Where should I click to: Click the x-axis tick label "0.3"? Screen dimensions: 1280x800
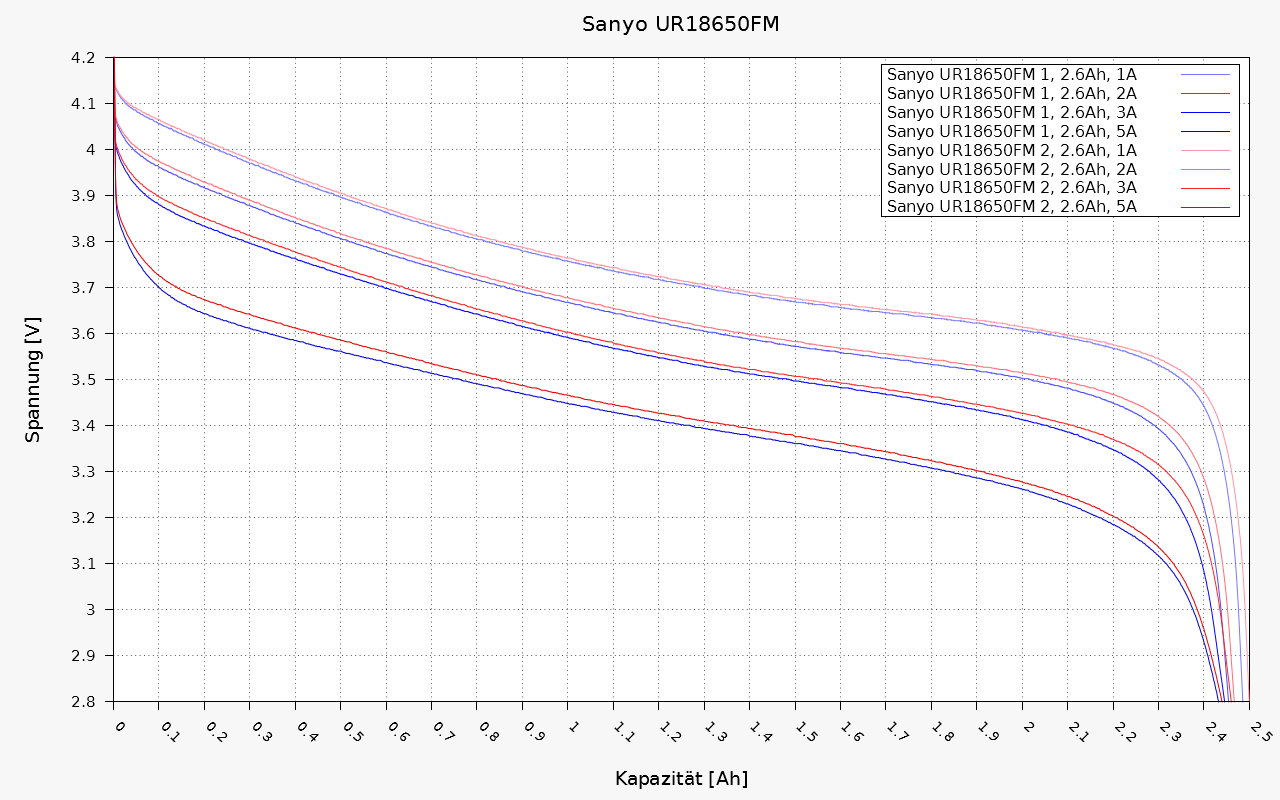point(260,732)
